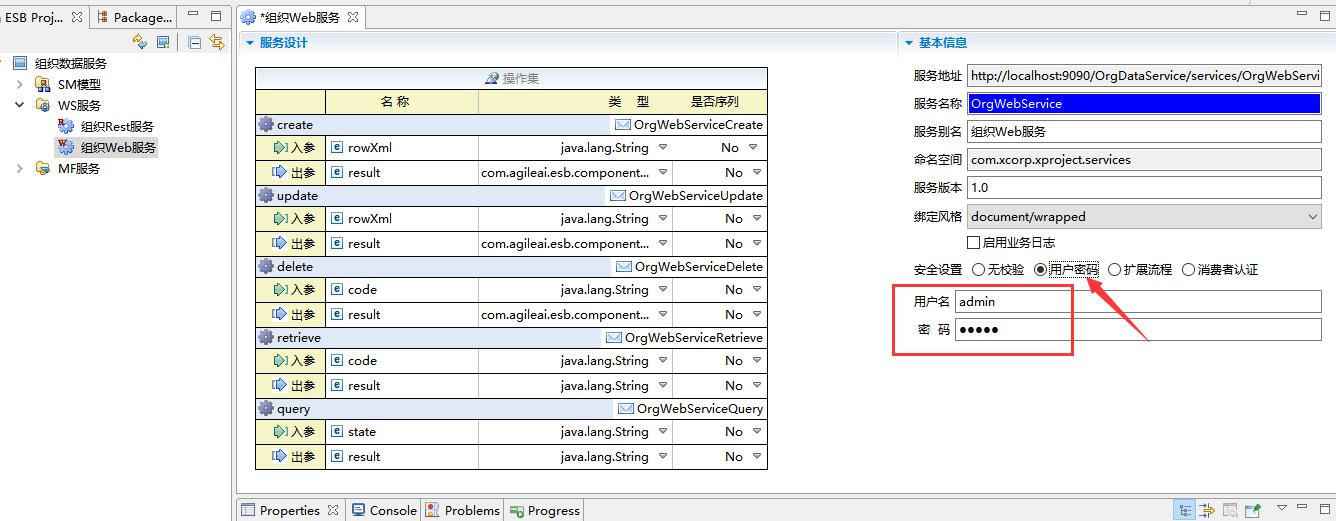
Task: Click the 服务别名 field
Action: pos(1144,132)
